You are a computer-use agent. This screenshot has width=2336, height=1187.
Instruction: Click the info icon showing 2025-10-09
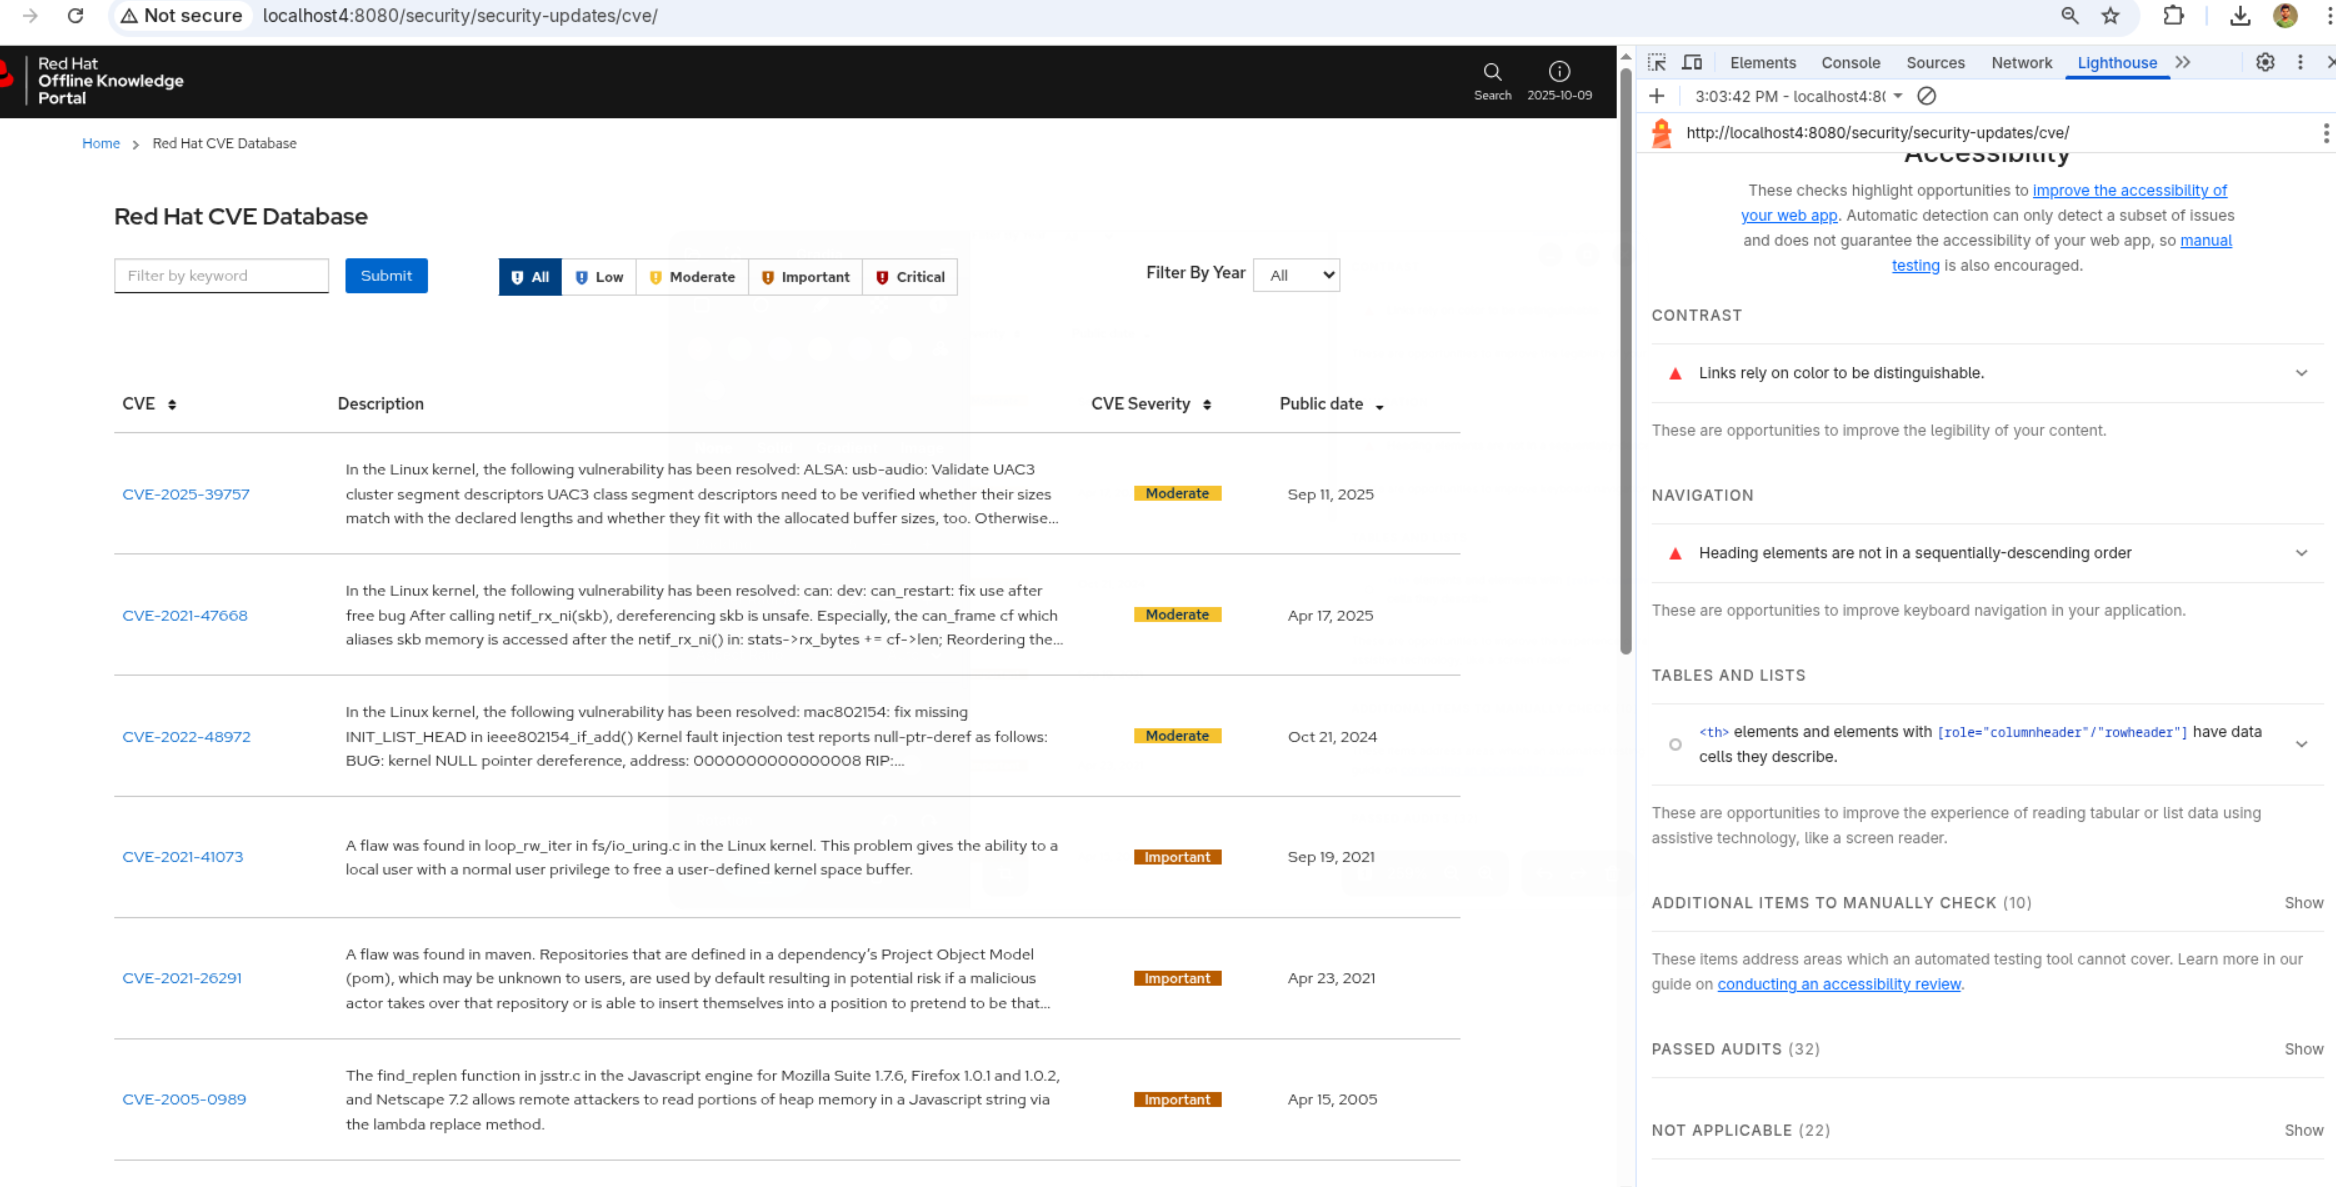pos(1559,72)
